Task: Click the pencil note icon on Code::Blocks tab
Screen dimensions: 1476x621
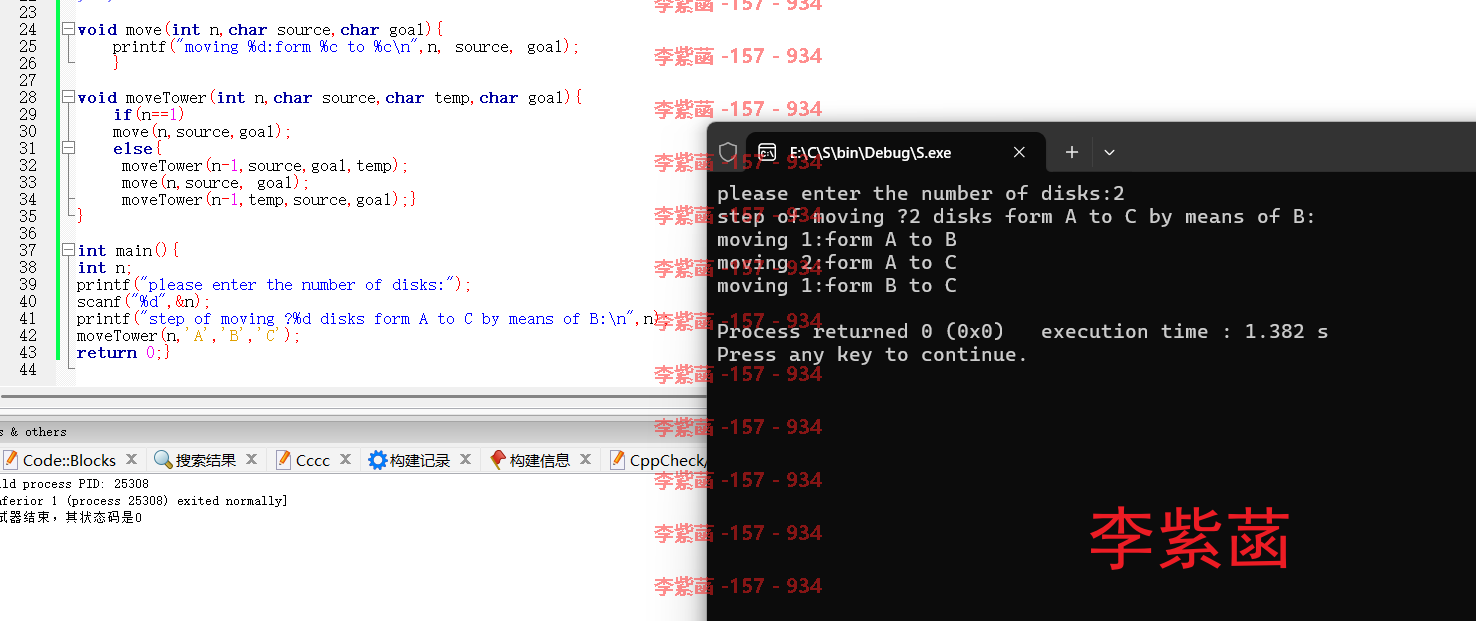Action: pyautogui.click(x=10, y=460)
